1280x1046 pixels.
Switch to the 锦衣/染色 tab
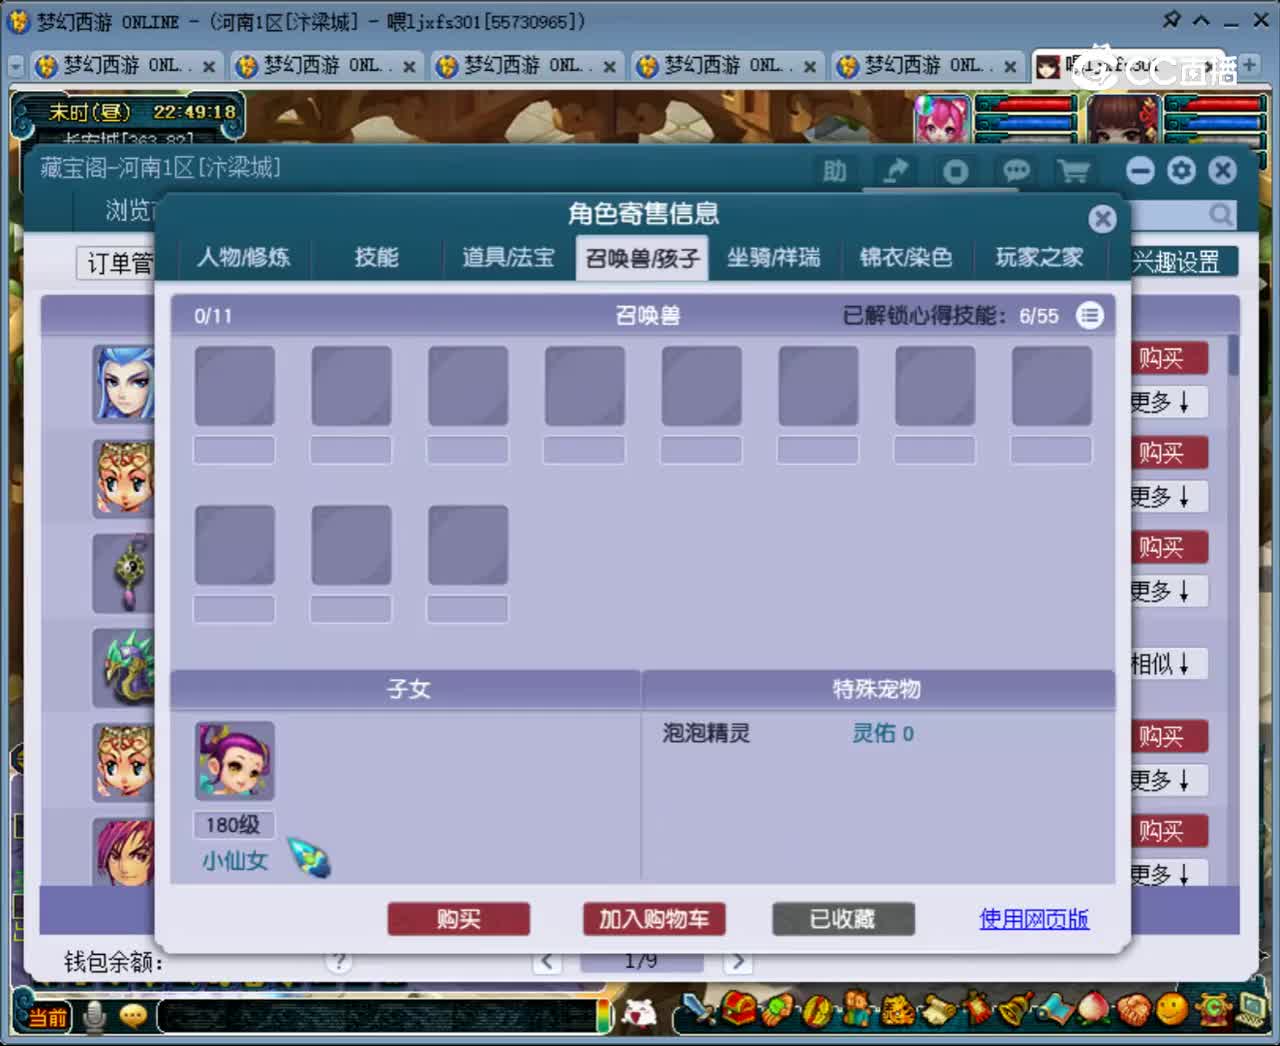[906, 258]
